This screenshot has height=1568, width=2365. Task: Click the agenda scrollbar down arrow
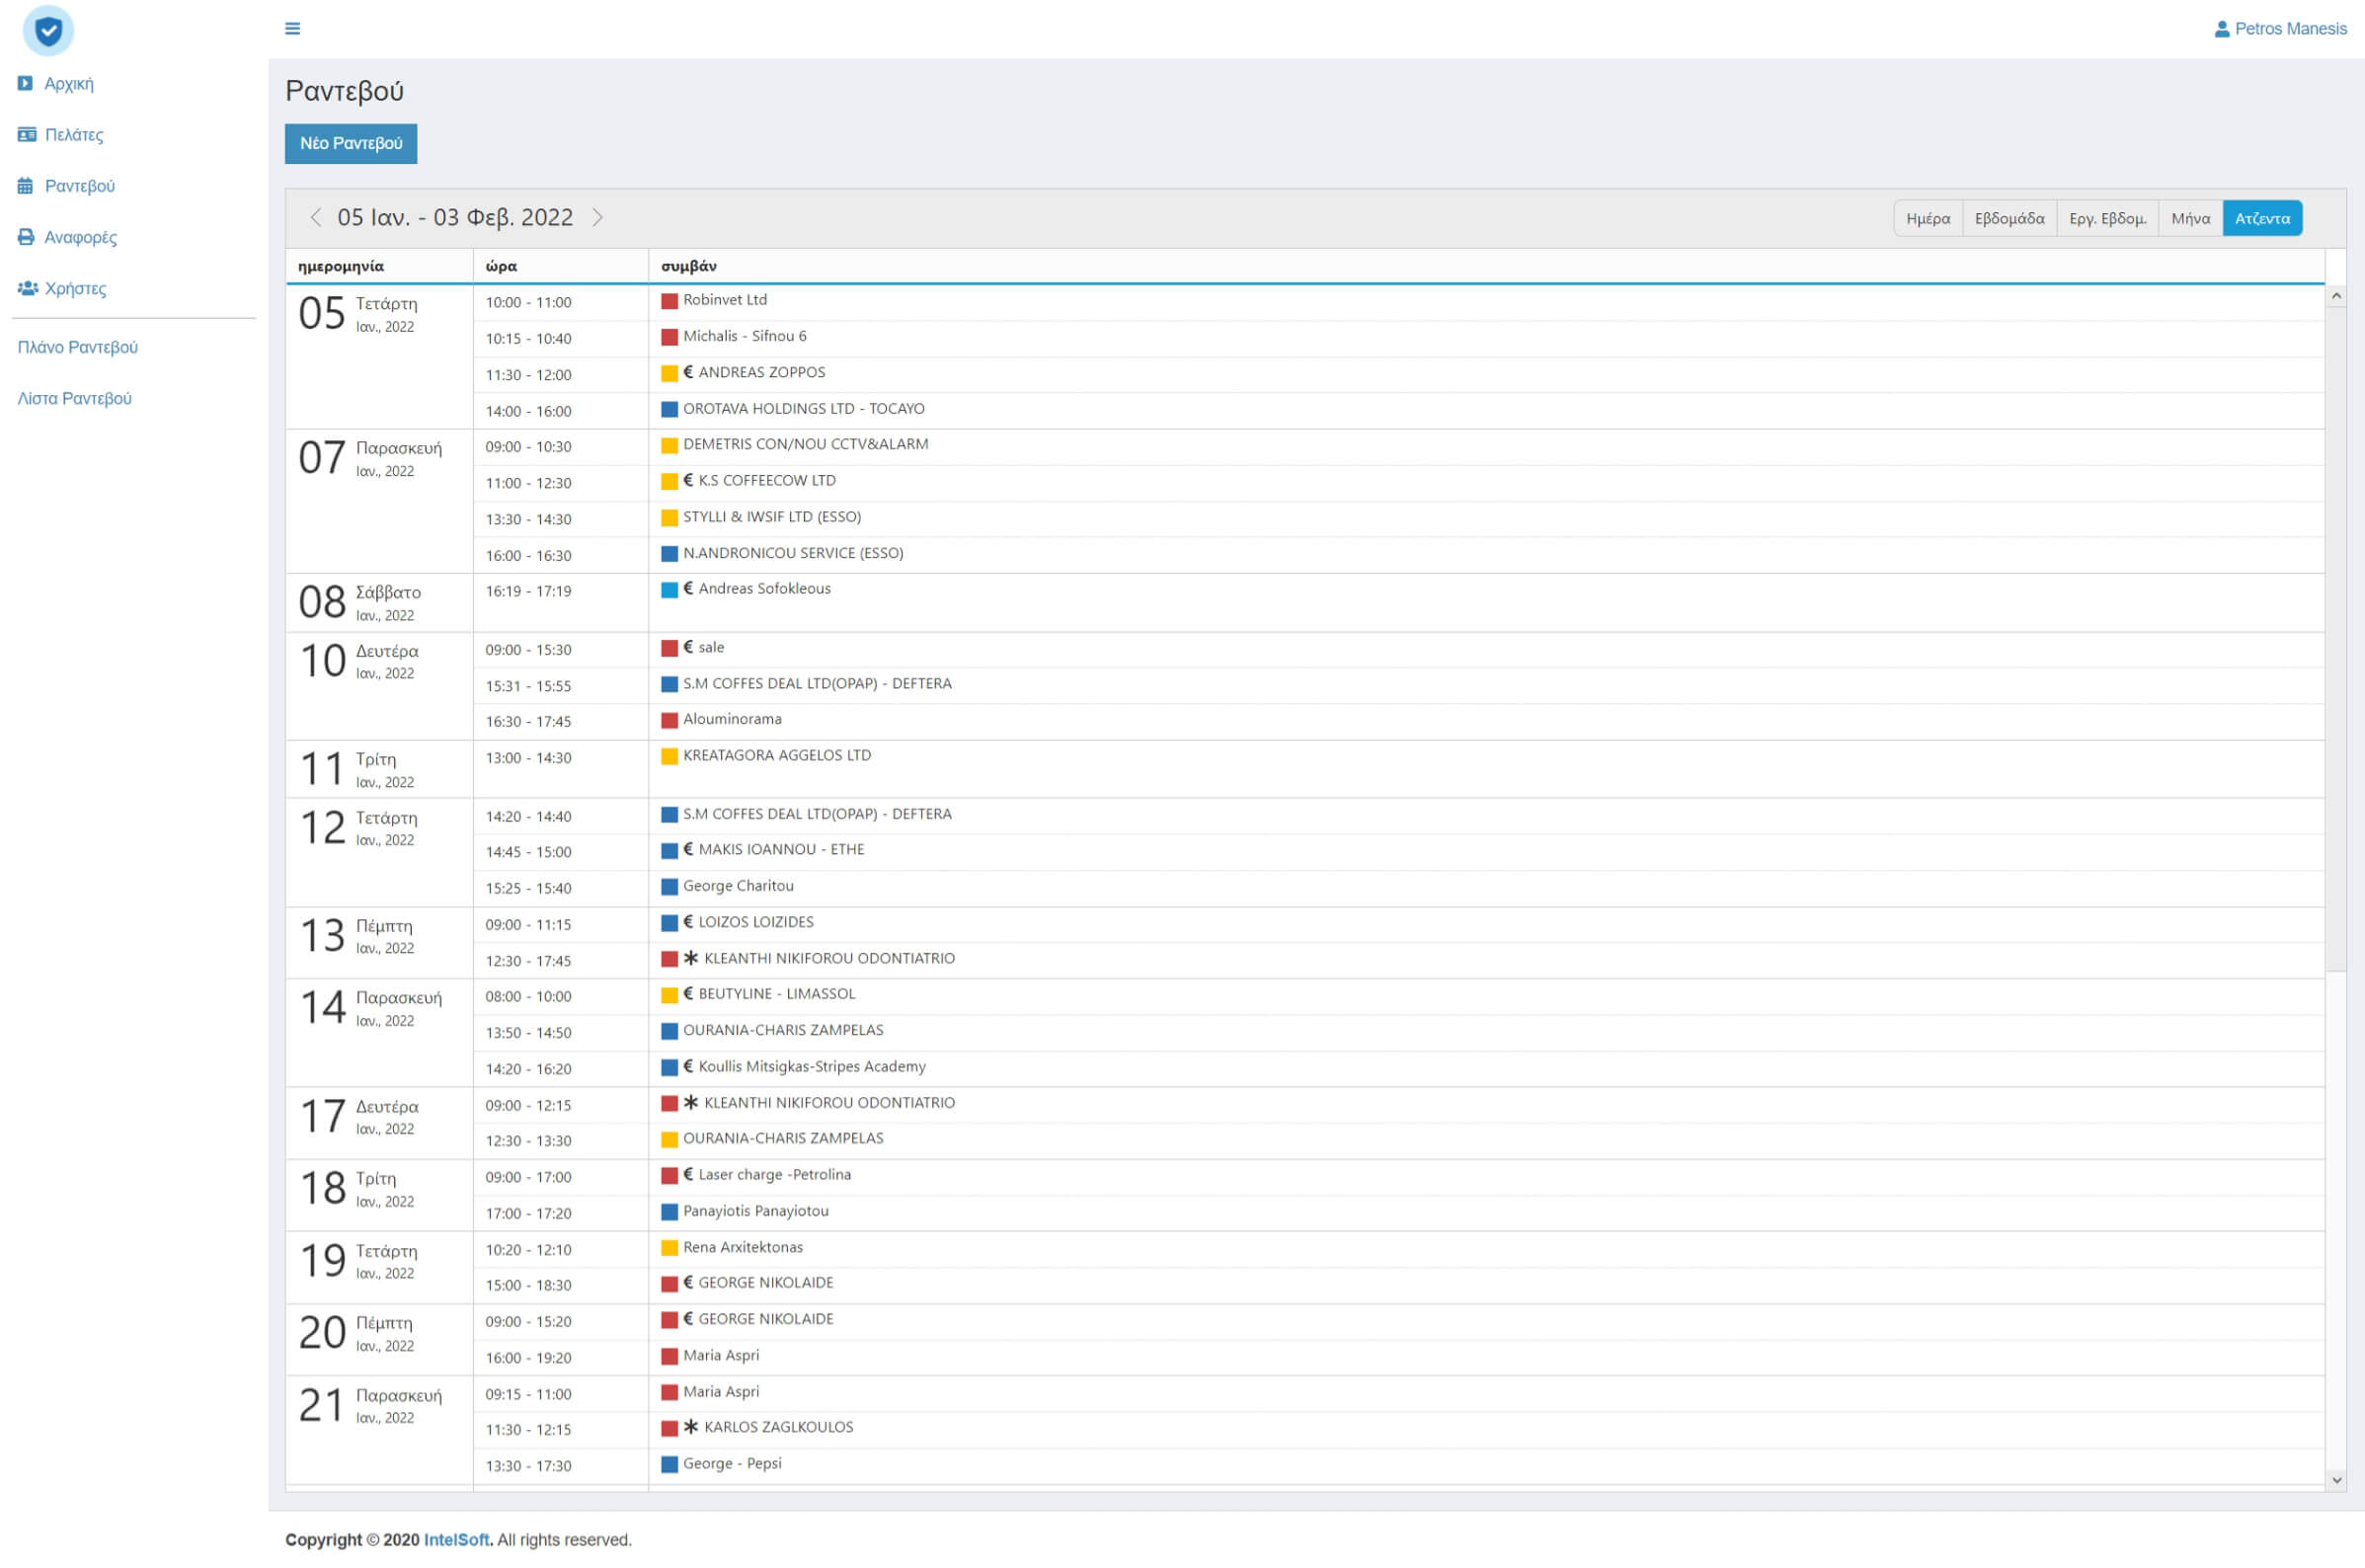point(2336,1480)
